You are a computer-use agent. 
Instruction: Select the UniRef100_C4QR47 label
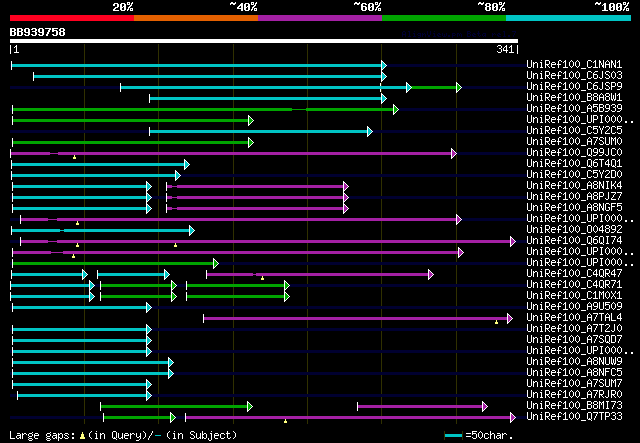coord(574,273)
